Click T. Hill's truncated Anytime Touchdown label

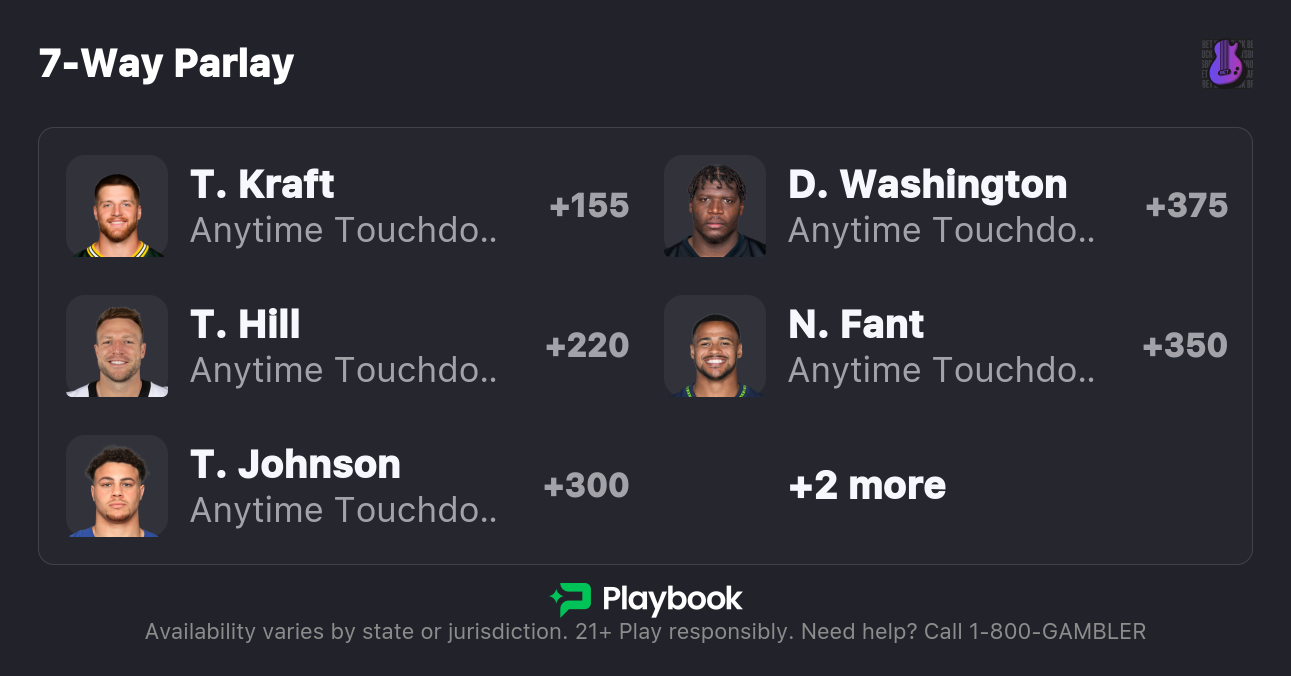(343, 371)
